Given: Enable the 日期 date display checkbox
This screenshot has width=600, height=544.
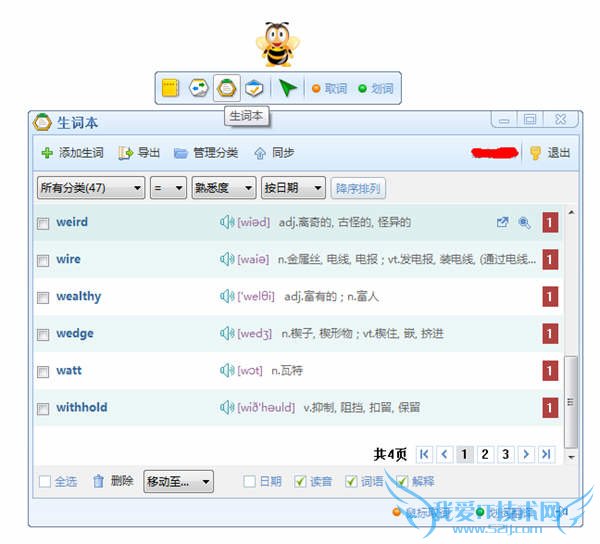Looking at the screenshot, I should pos(249,481).
